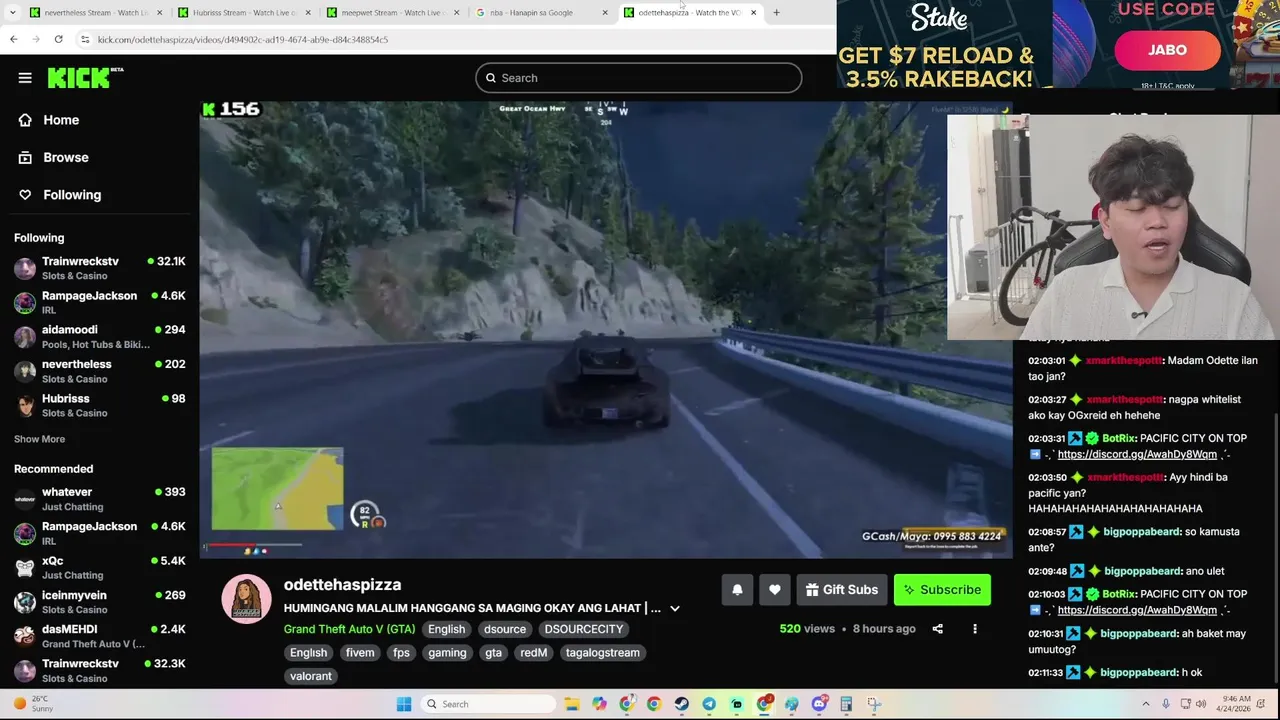Open Snipping Tool from taskbar

[x=874, y=704]
